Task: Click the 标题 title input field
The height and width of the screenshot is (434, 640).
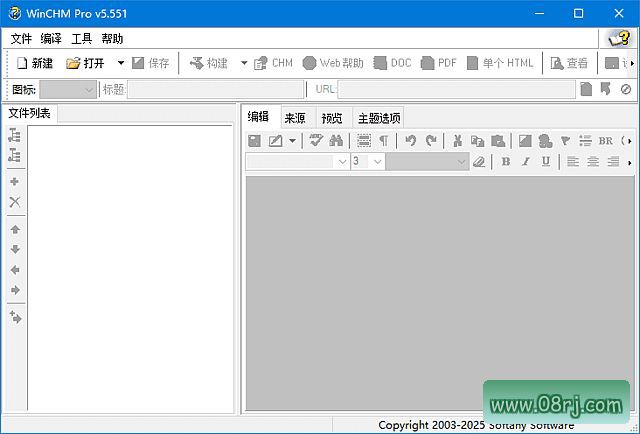Action: coord(216,89)
